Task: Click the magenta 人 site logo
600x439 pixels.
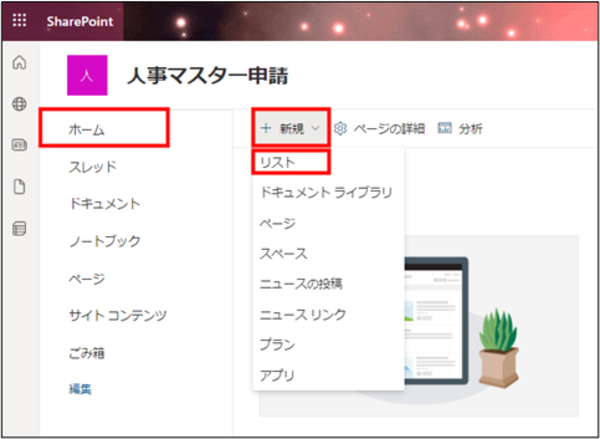Action: pos(87,75)
